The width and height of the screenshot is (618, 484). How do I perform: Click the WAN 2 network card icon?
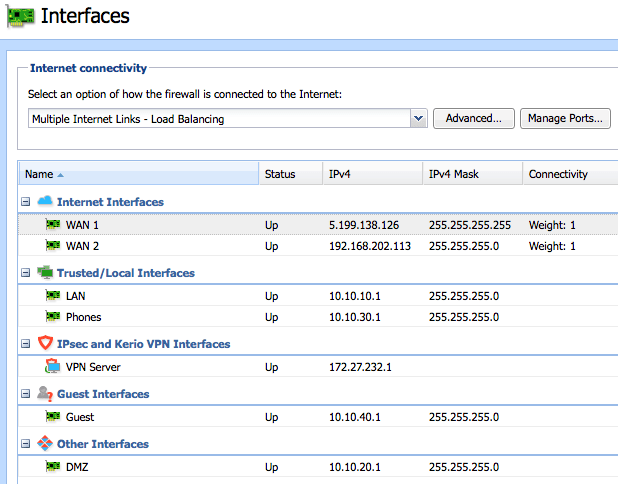tap(53, 246)
